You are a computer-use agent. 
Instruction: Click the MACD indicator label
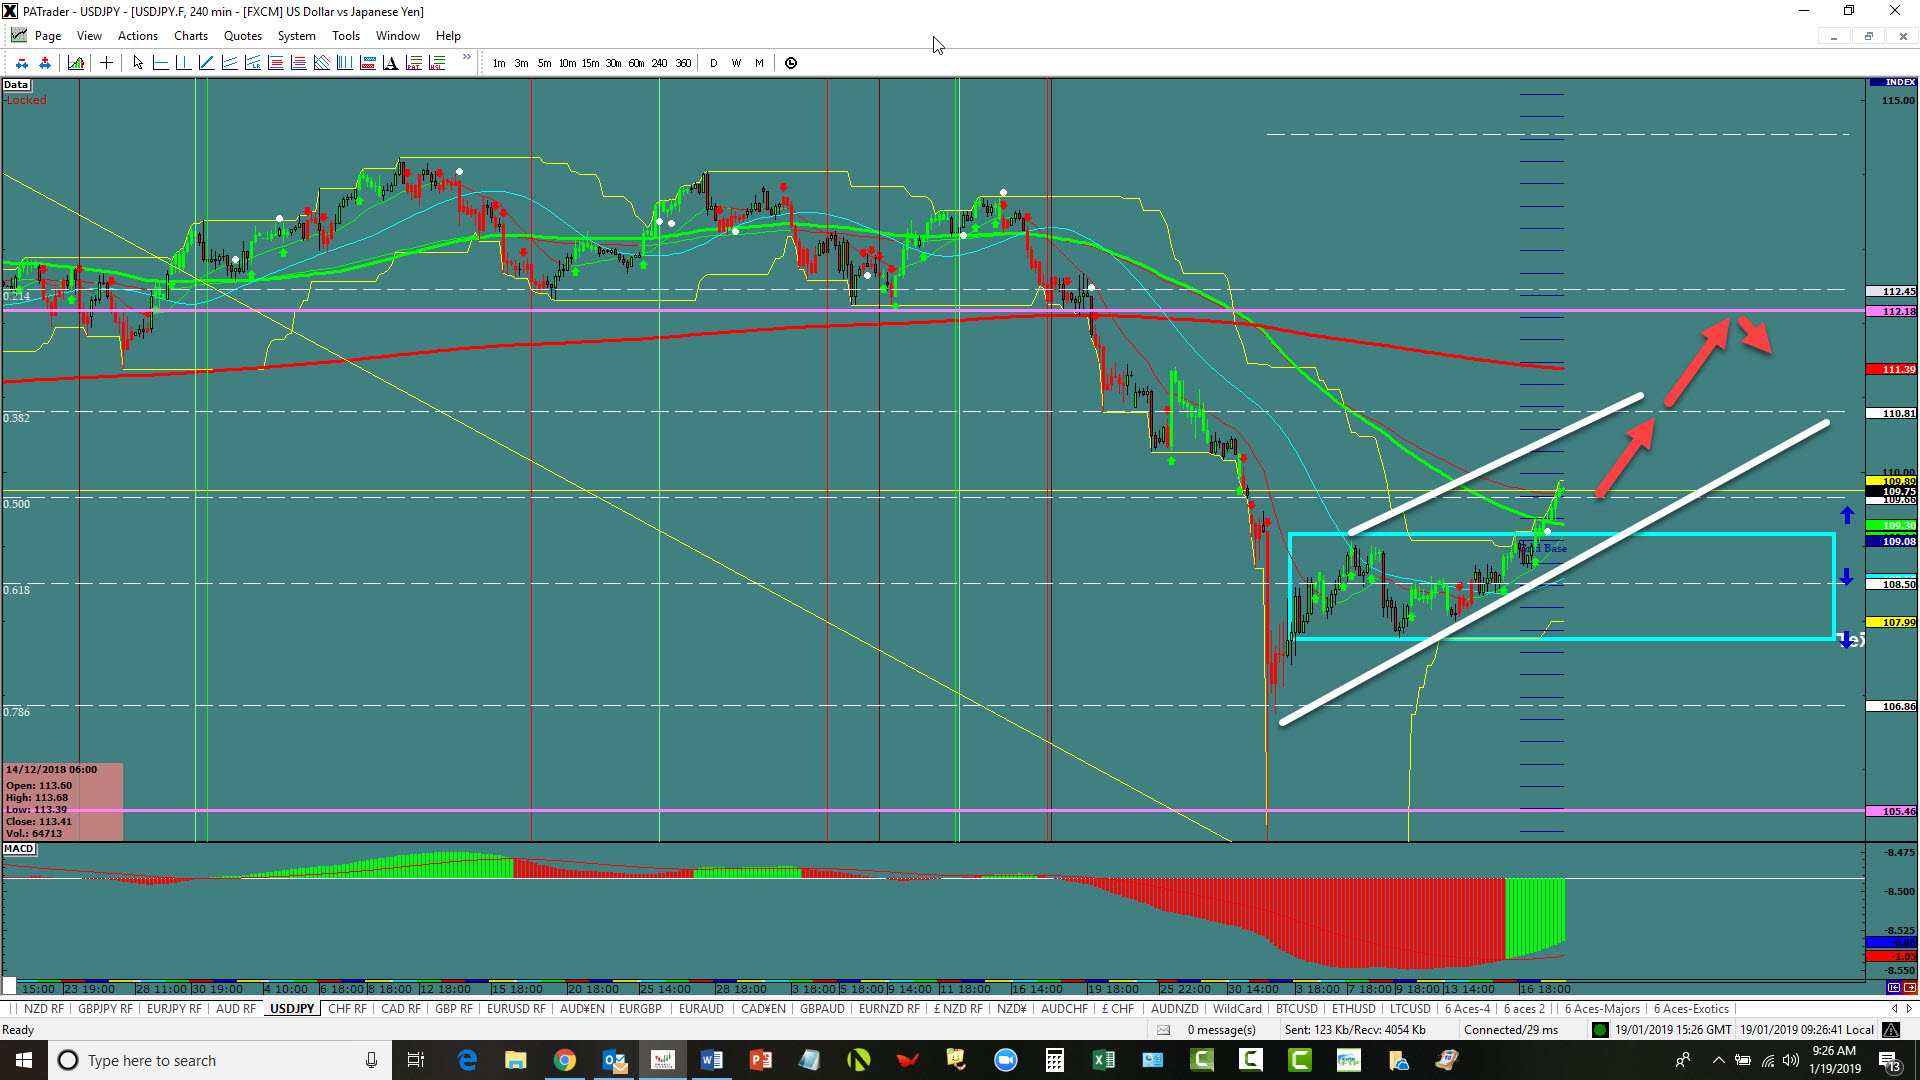tap(19, 849)
